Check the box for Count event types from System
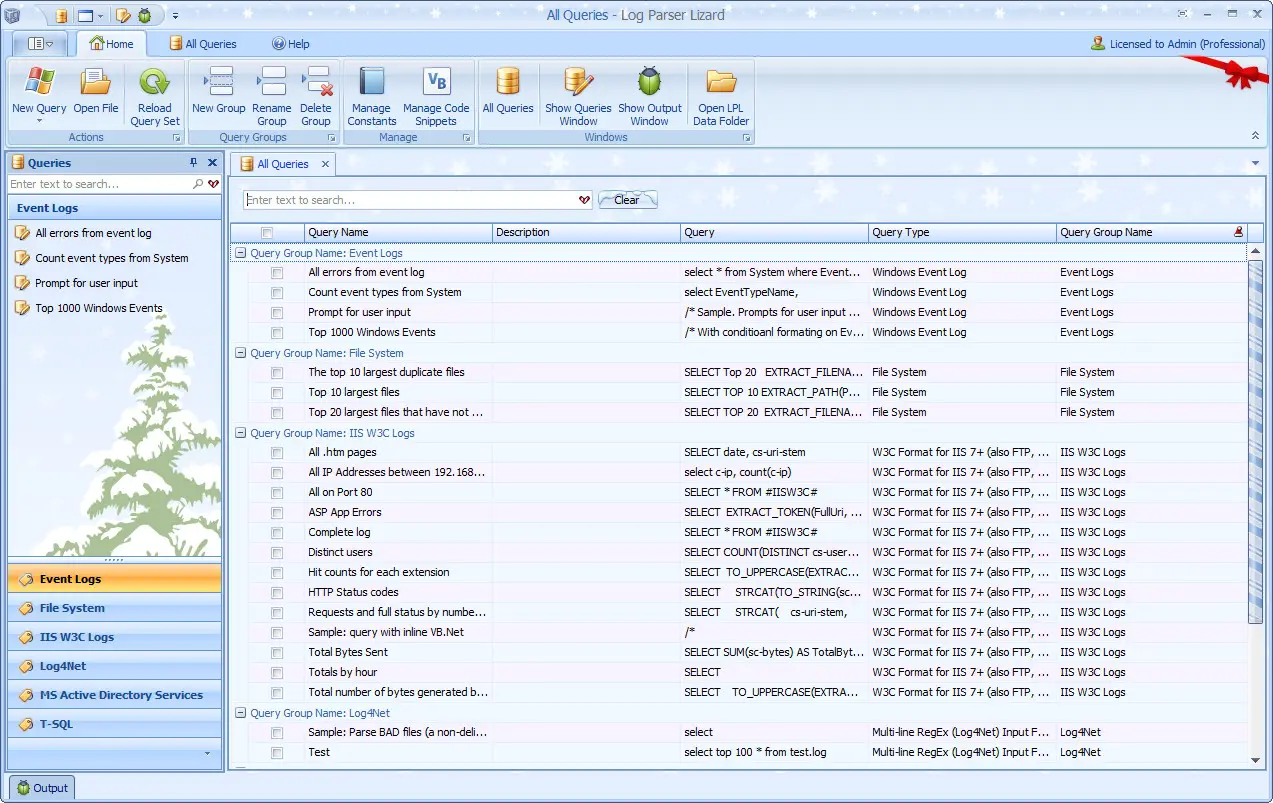Image resolution: width=1273 pixels, height=803 pixels. (x=277, y=293)
